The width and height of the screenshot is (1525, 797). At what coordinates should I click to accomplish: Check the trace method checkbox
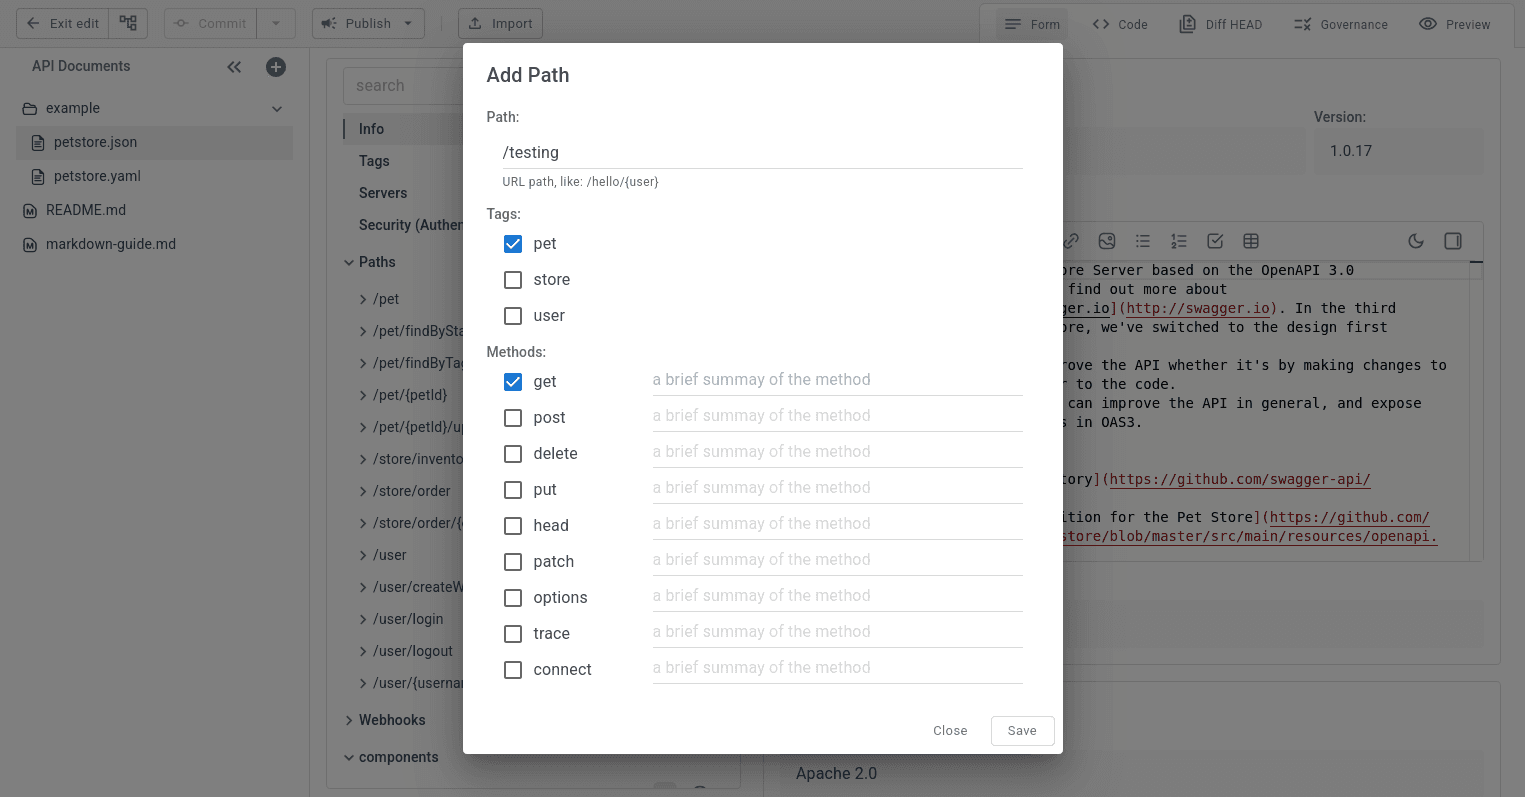[513, 634]
